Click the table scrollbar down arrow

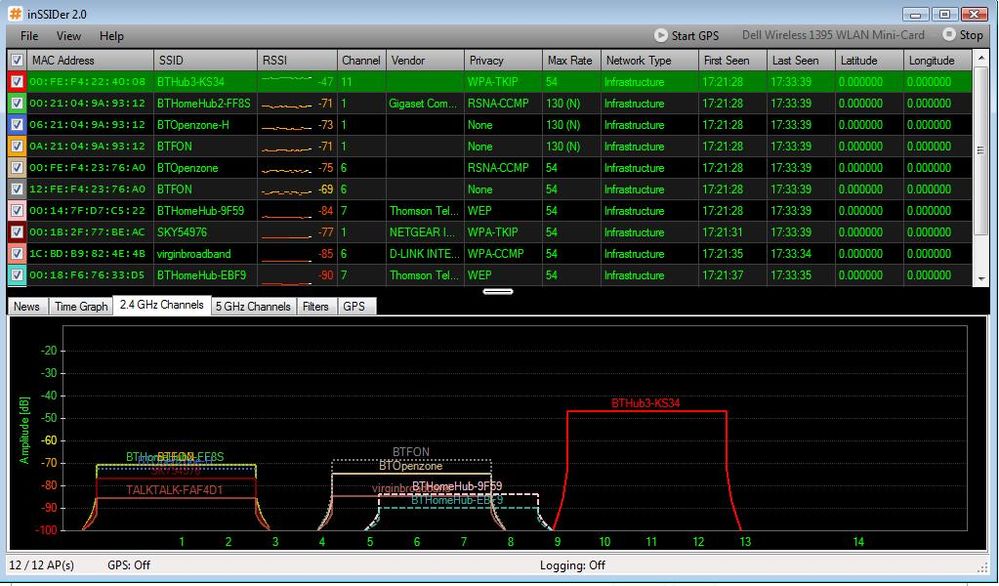pyautogui.click(x=980, y=279)
